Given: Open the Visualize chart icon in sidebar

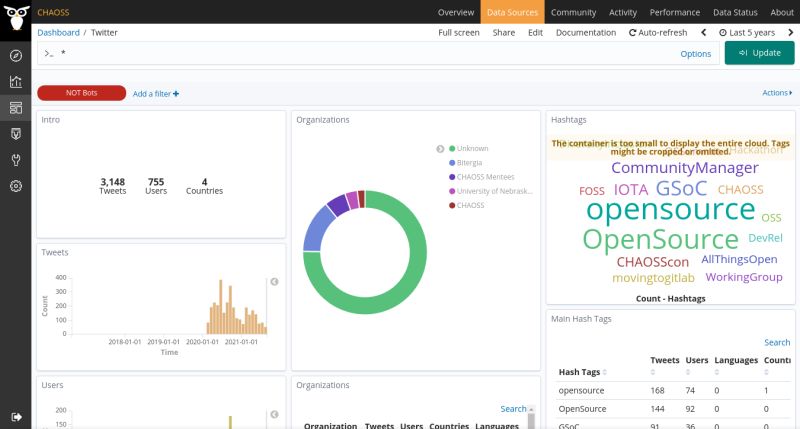Looking at the screenshot, I should (16, 82).
